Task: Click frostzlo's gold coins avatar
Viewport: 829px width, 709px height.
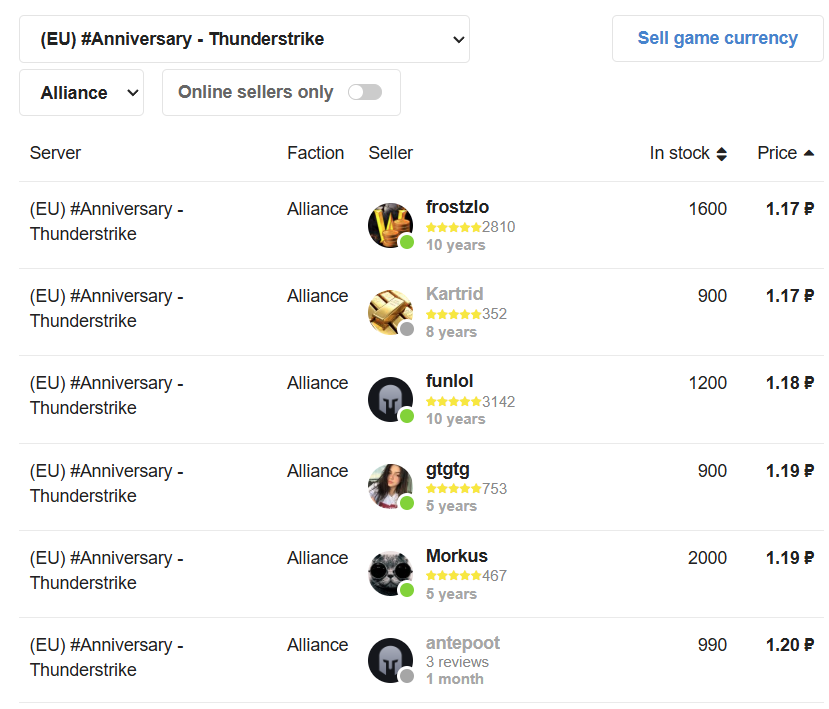Action: [x=390, y=225]
